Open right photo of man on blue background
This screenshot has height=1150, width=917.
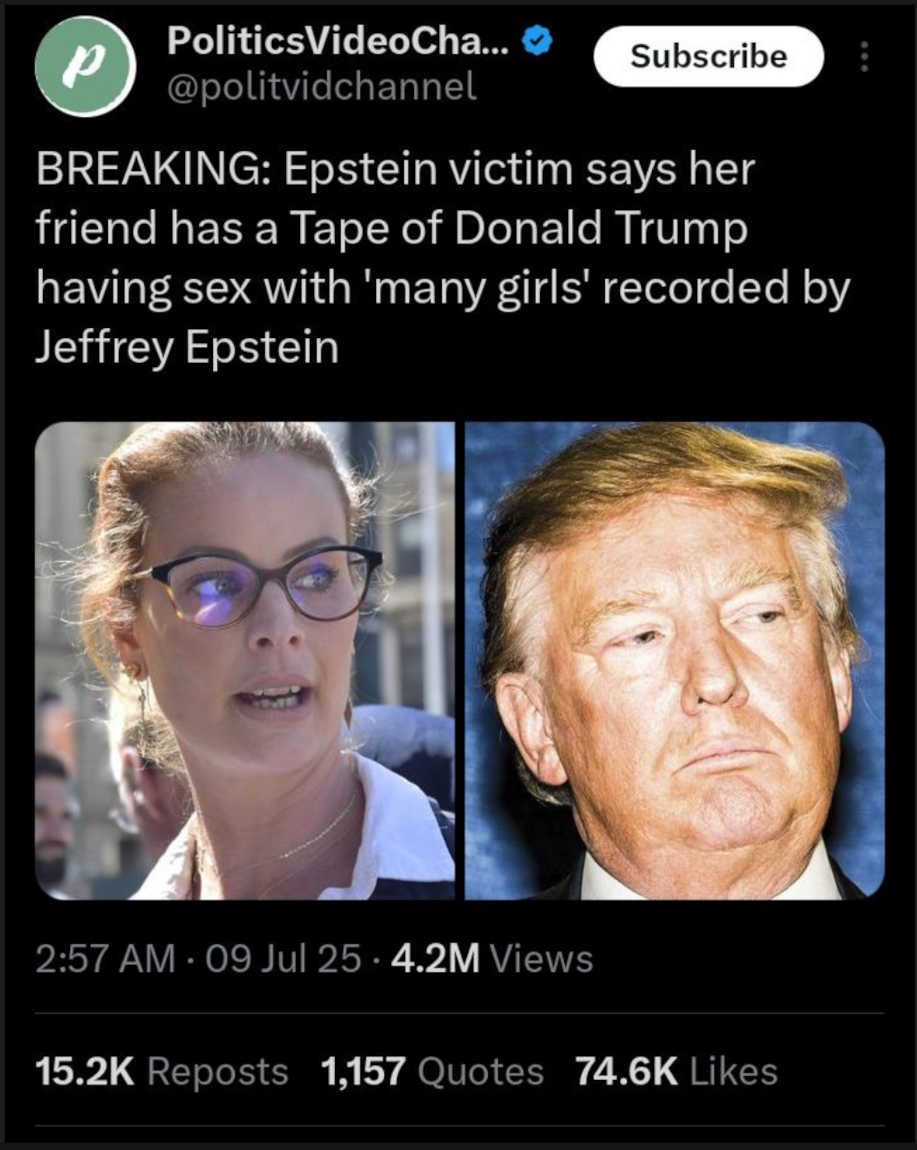[675, 660]
